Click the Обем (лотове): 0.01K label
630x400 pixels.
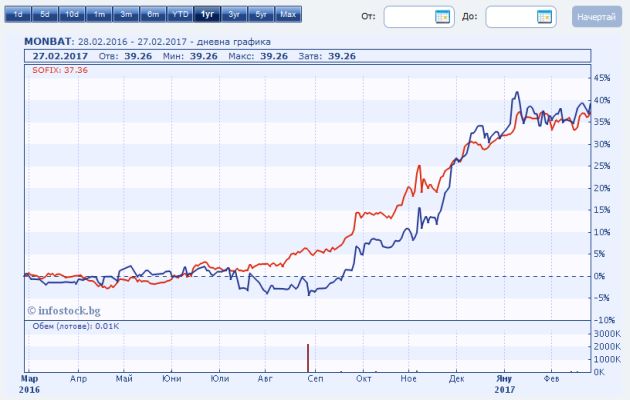(x=76, y=326)
